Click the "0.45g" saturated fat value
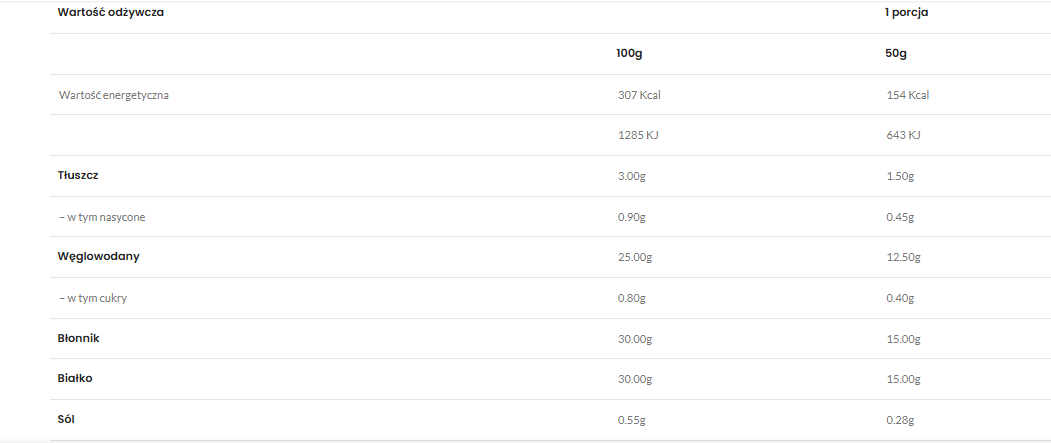Viewport: 1051px width, 443px height. [x=900, y=216]
